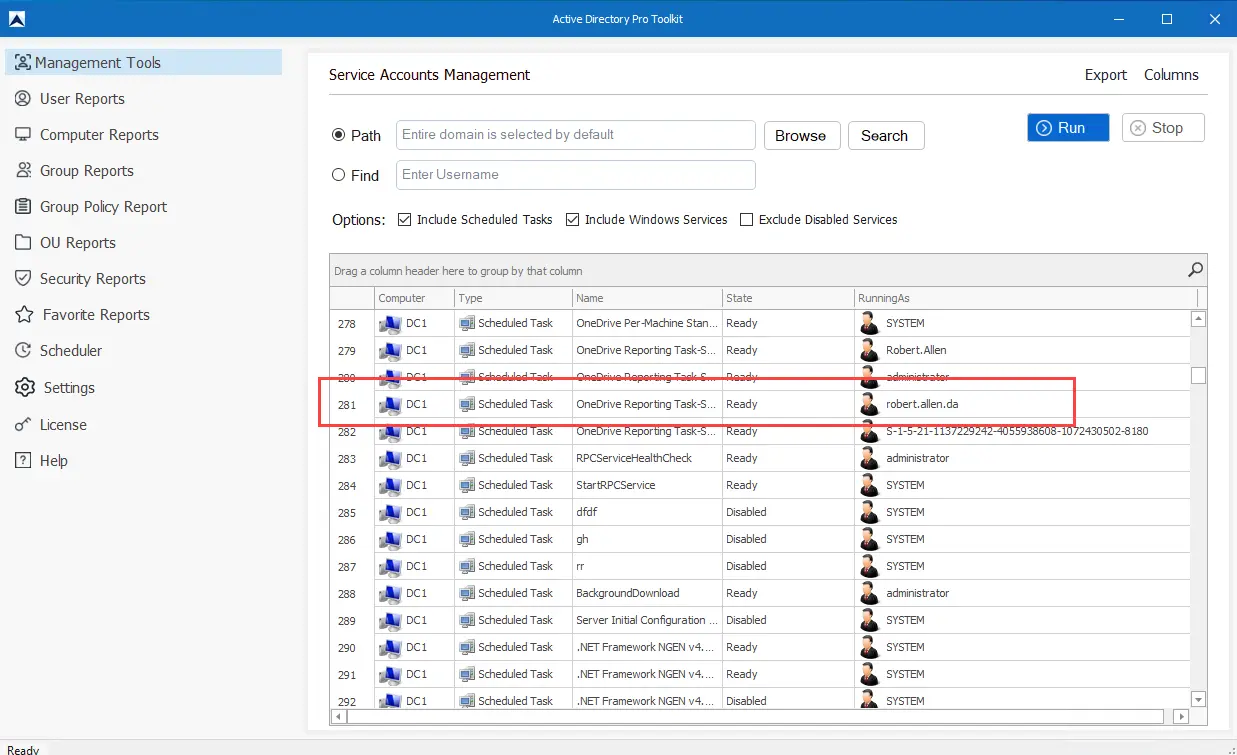Click the OU Reports folder icon

coord(23,242)
